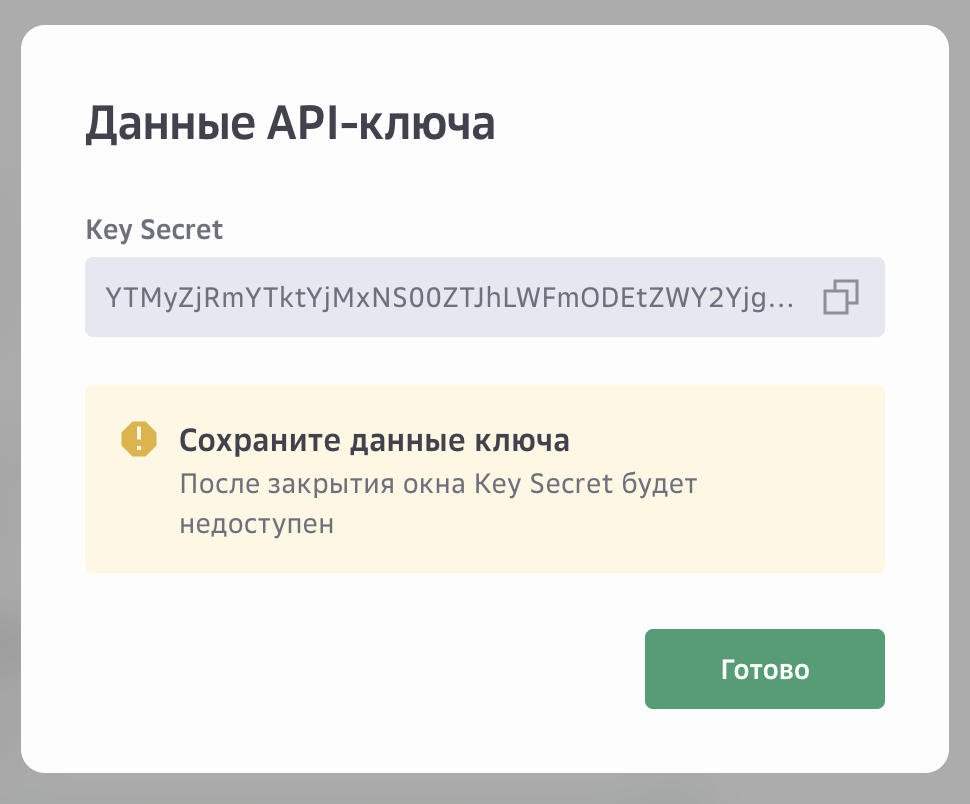Click the word "Данные" in the dialog heading
The height and width of the screenshot is (804, 970).
160,127
